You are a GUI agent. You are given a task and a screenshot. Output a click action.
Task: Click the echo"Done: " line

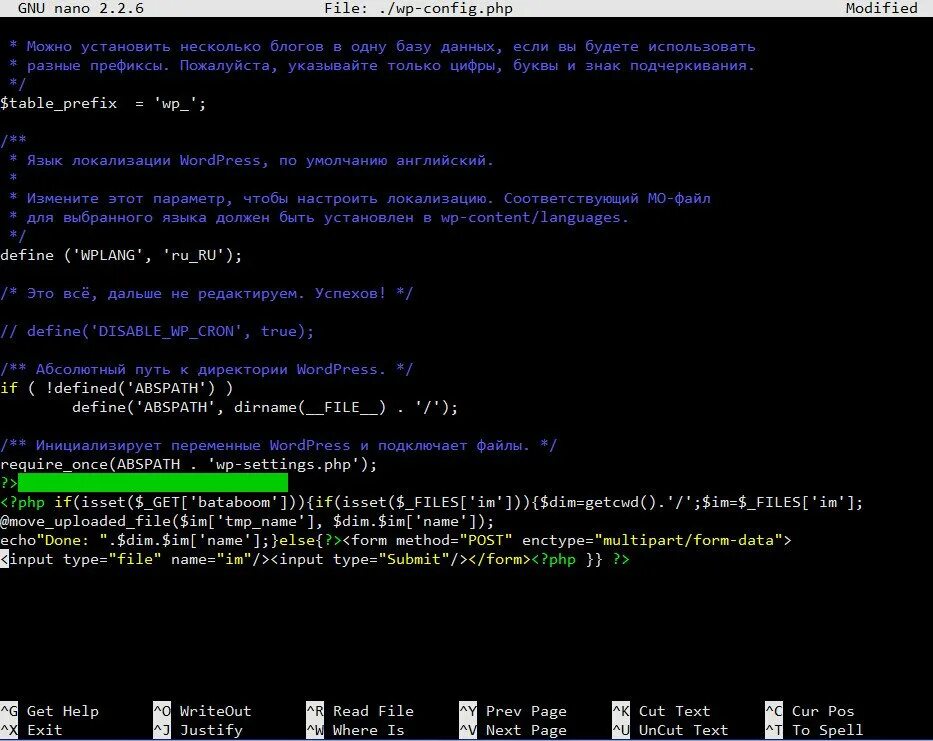[x=396, y=540]
